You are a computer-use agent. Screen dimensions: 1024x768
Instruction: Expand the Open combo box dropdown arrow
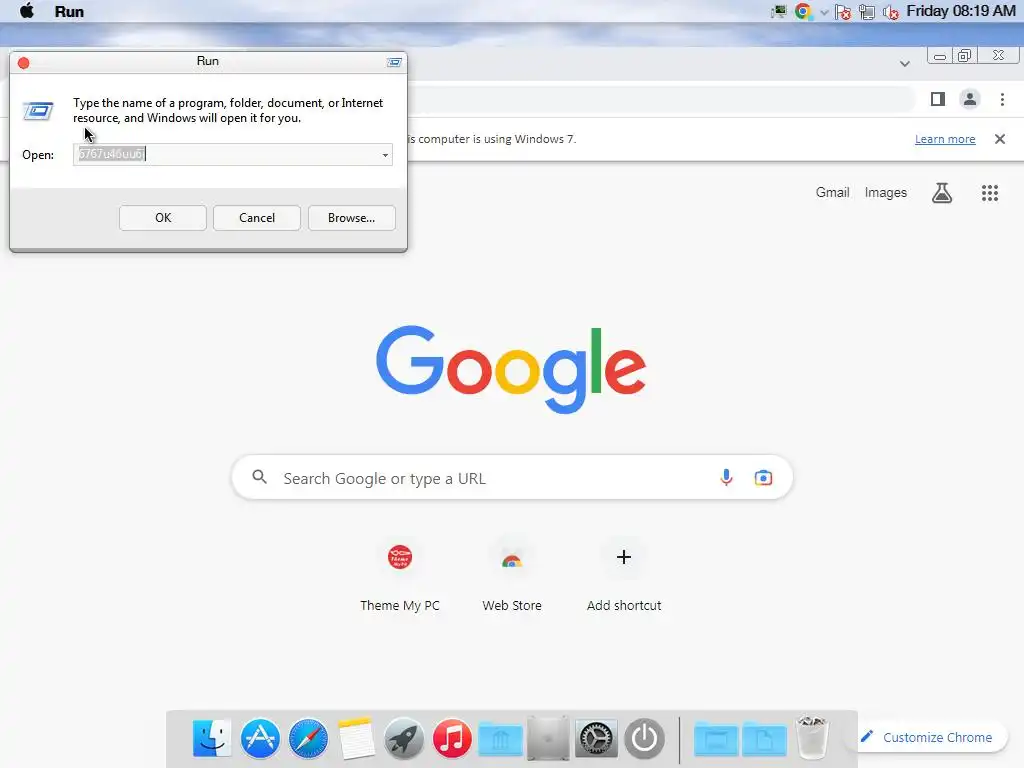tap(385, 155)
